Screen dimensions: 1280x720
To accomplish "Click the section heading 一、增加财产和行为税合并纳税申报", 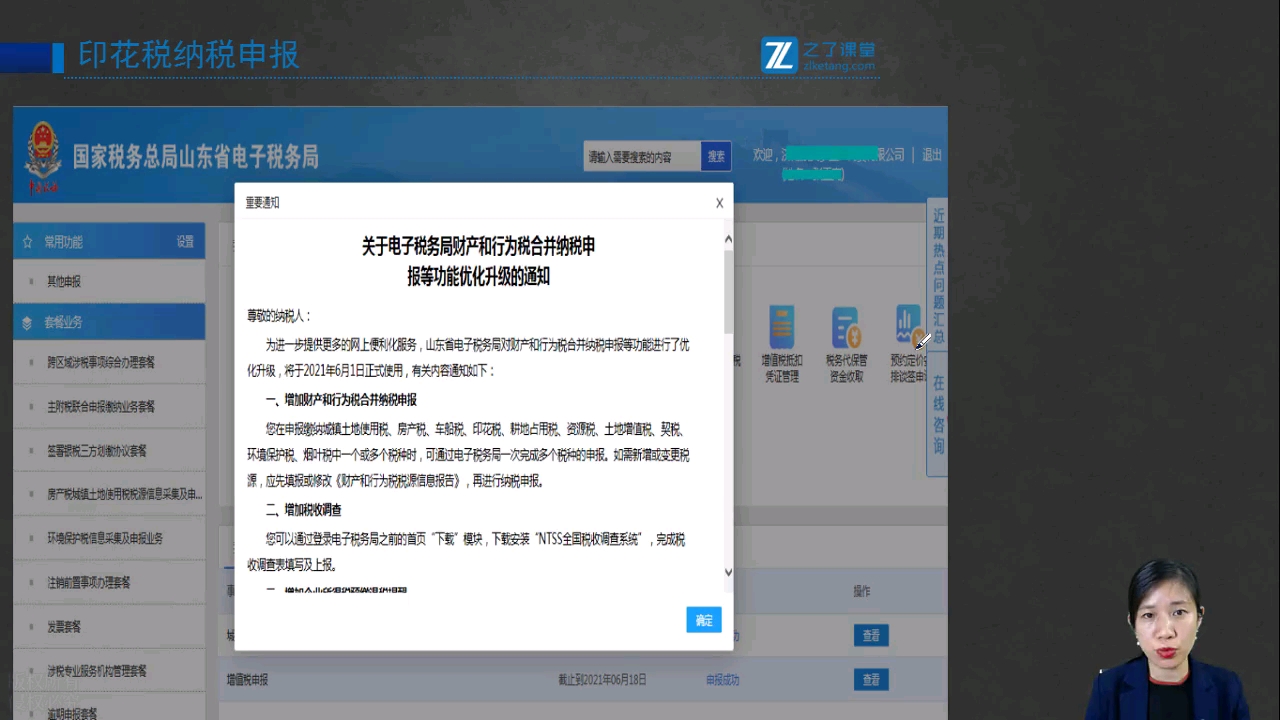I will point(341,400).
